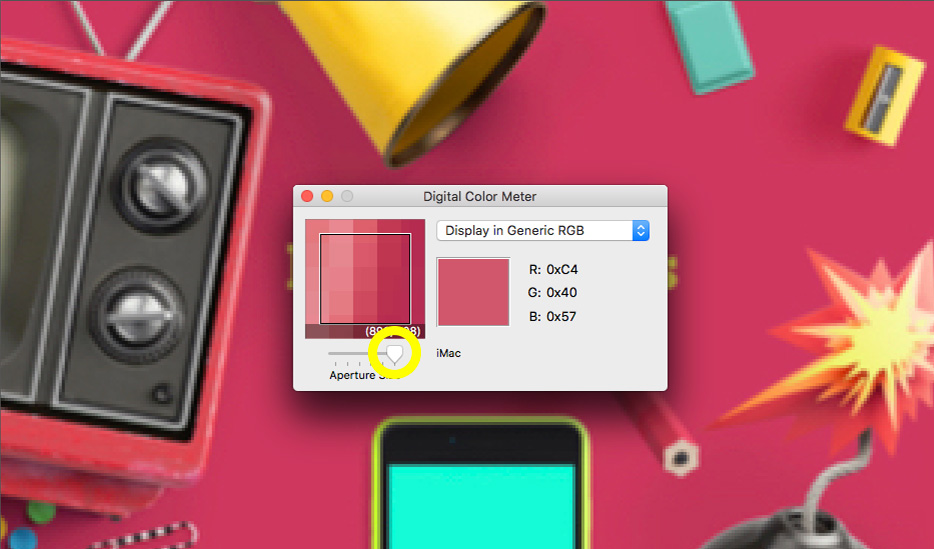This screenshot has width=934, height=549.
Task: Click the magnified pixel preview area
Action: pos(365,279)
